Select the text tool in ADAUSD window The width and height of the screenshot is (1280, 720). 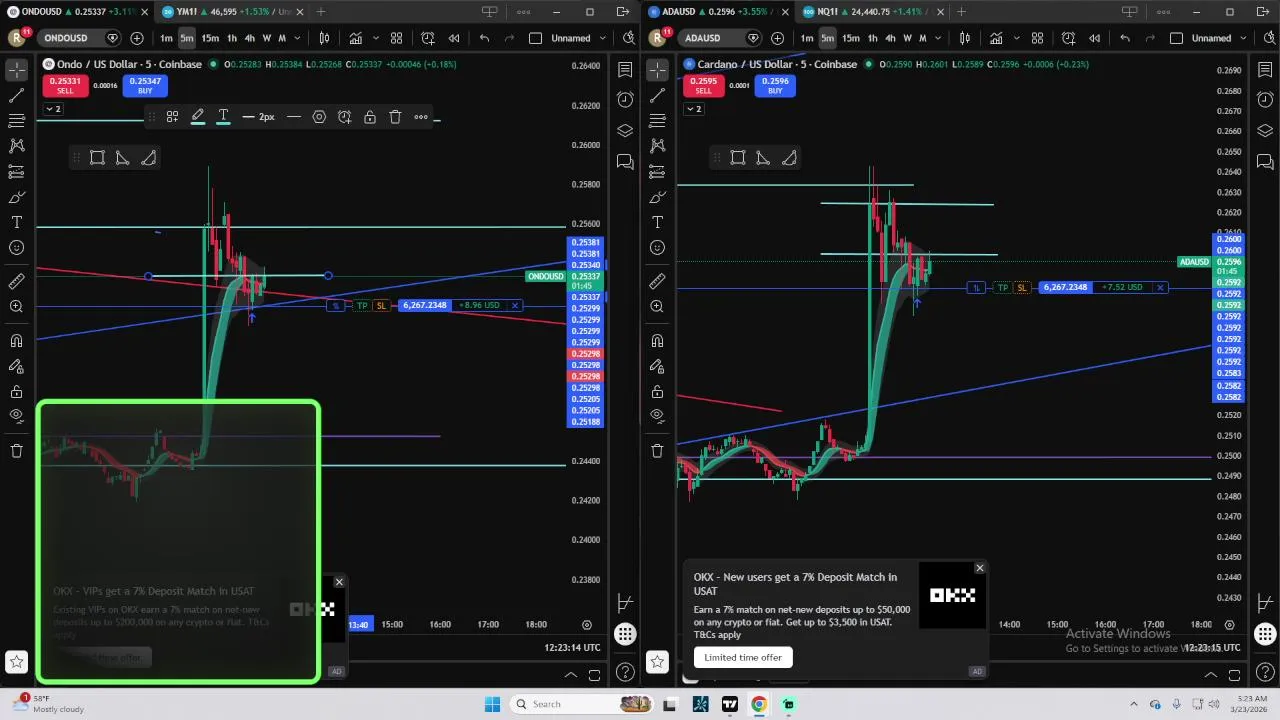(657, 222)
